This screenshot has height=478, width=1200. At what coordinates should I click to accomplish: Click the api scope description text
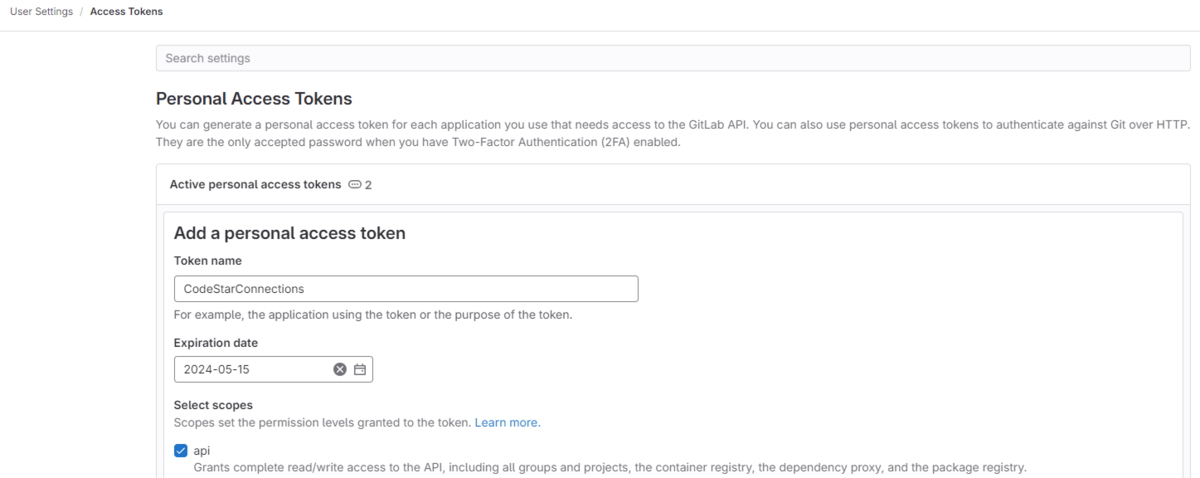pyautogui.click(x=610, y=467)
